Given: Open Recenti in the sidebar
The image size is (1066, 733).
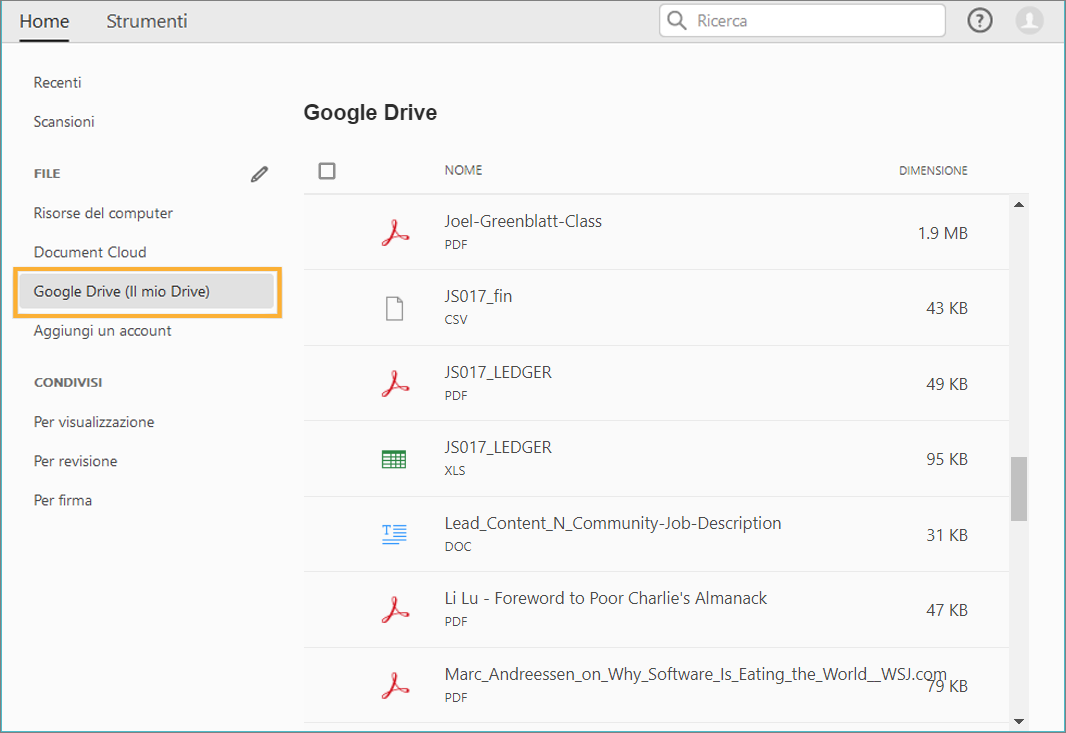Looking at the screenshot, I should [58, 83].
